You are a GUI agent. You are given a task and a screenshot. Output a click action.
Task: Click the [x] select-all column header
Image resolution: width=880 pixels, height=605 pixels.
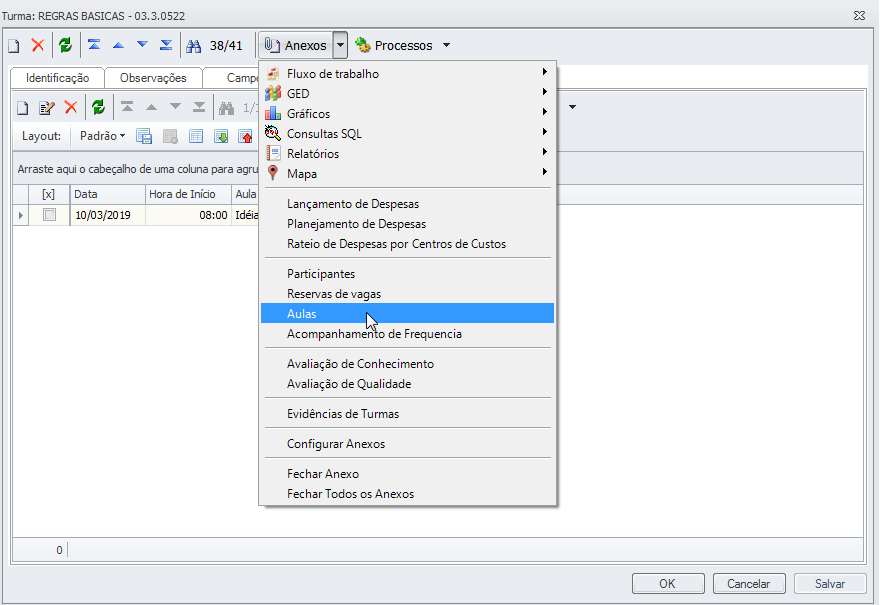click(x=49, y=194)
